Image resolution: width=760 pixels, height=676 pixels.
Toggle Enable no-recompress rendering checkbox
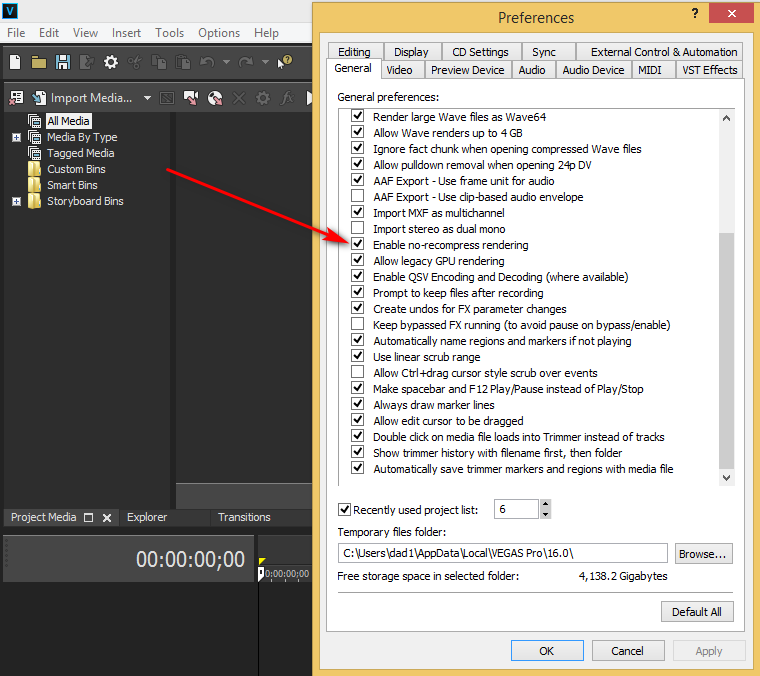click(x=357, y=243)
